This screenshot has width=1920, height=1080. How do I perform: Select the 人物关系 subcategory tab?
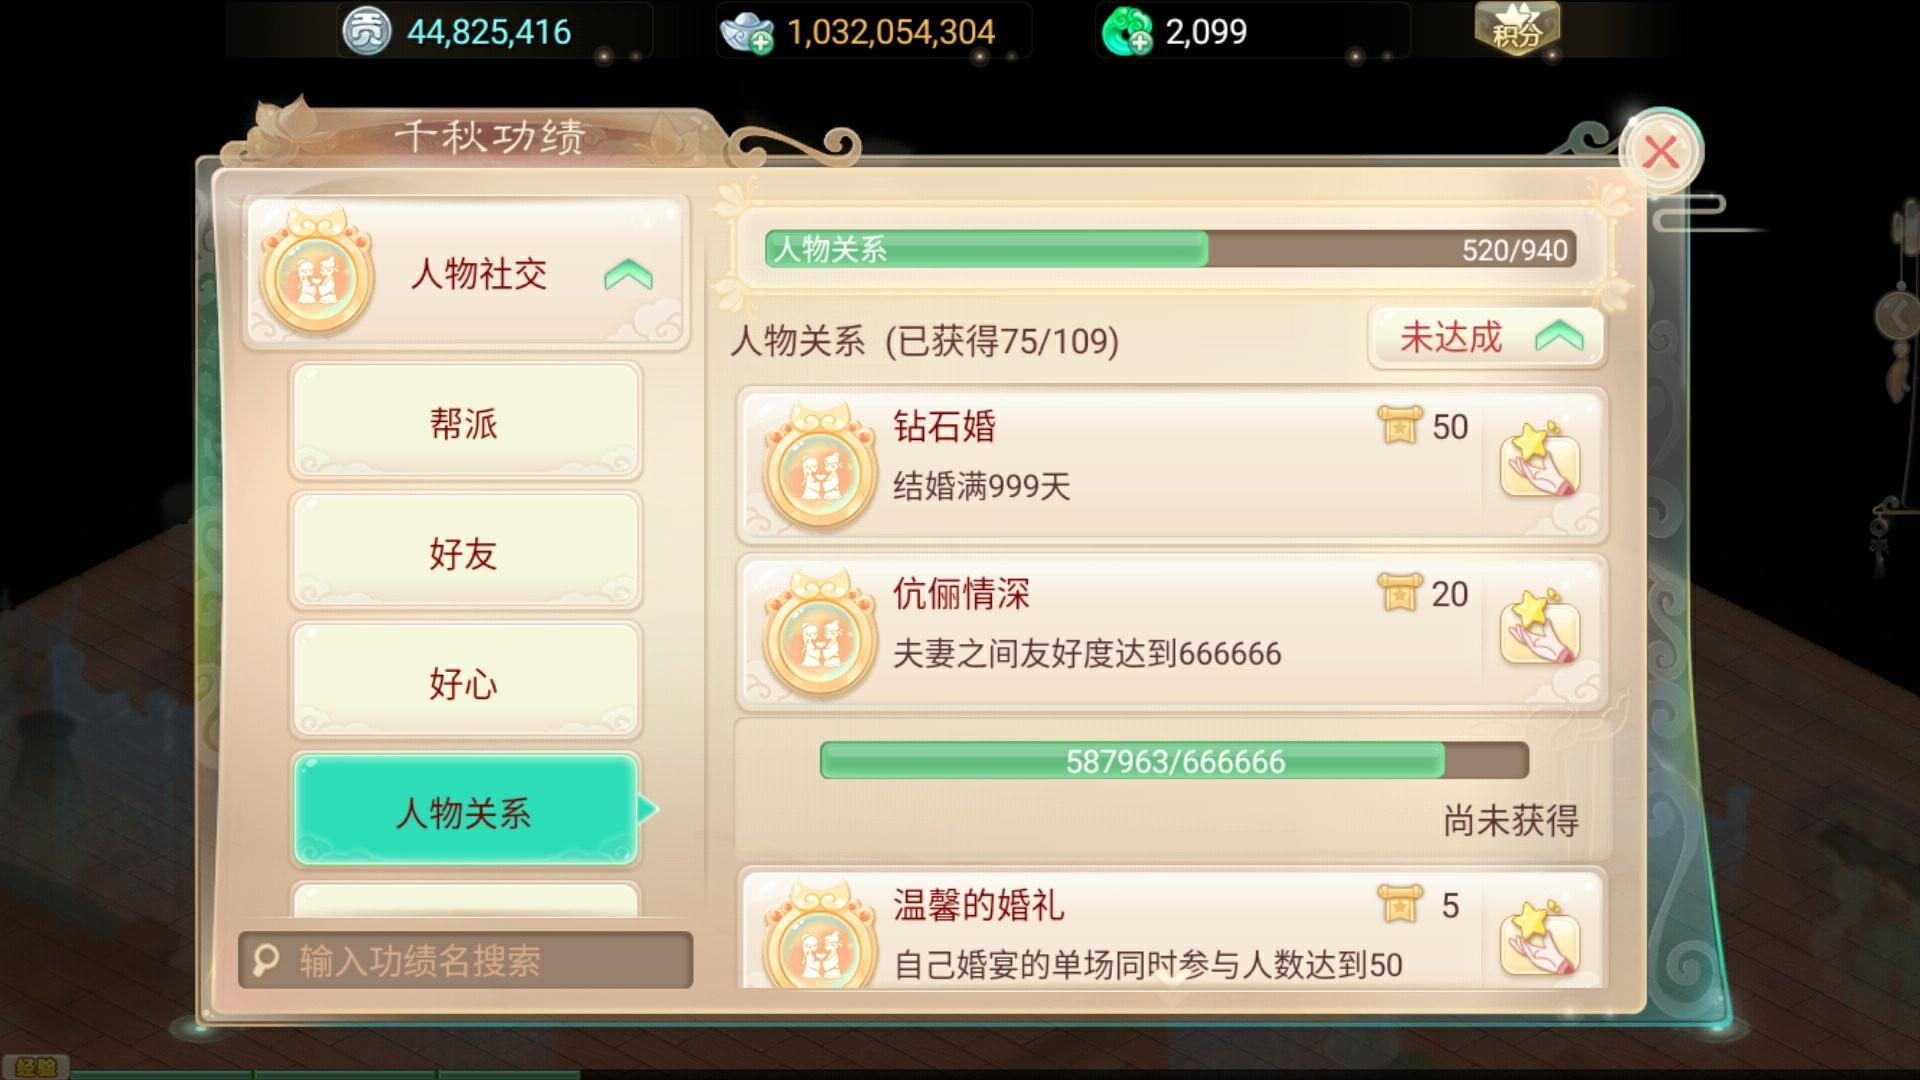465,811
